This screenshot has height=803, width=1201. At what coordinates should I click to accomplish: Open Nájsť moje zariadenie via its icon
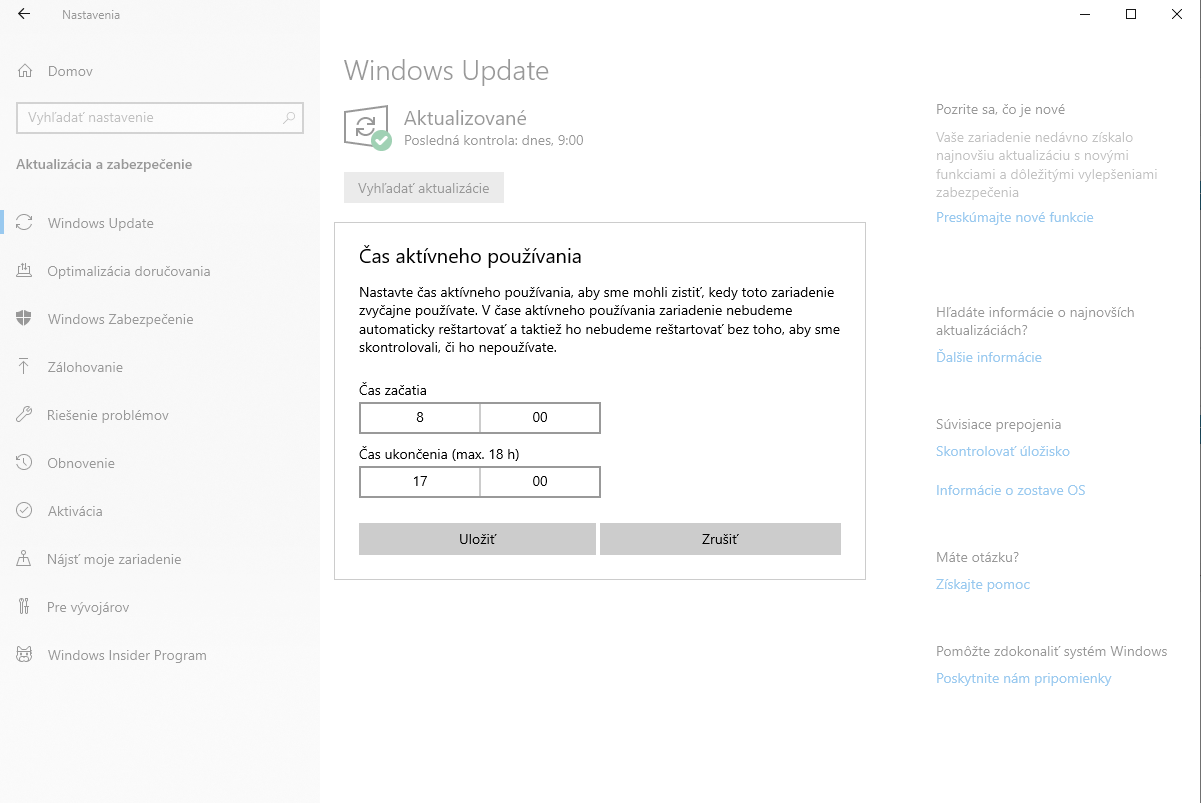[x=25, y=559]
